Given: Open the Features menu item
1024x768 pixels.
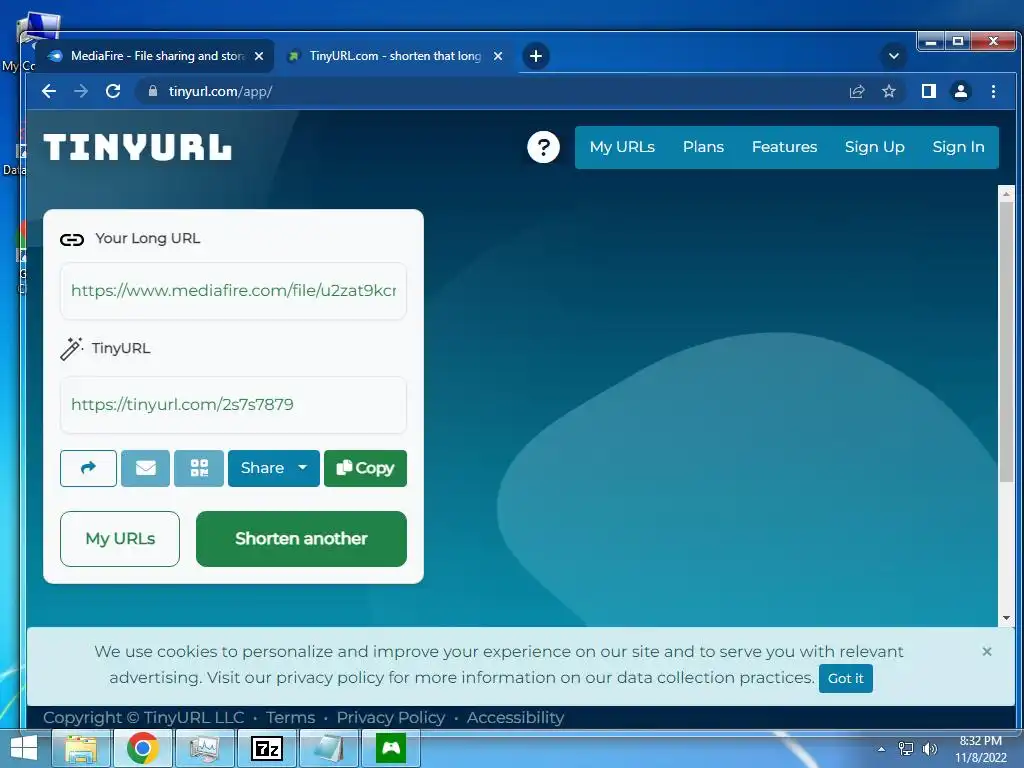Looking at the screenshot, I should (x=784, y=147).
